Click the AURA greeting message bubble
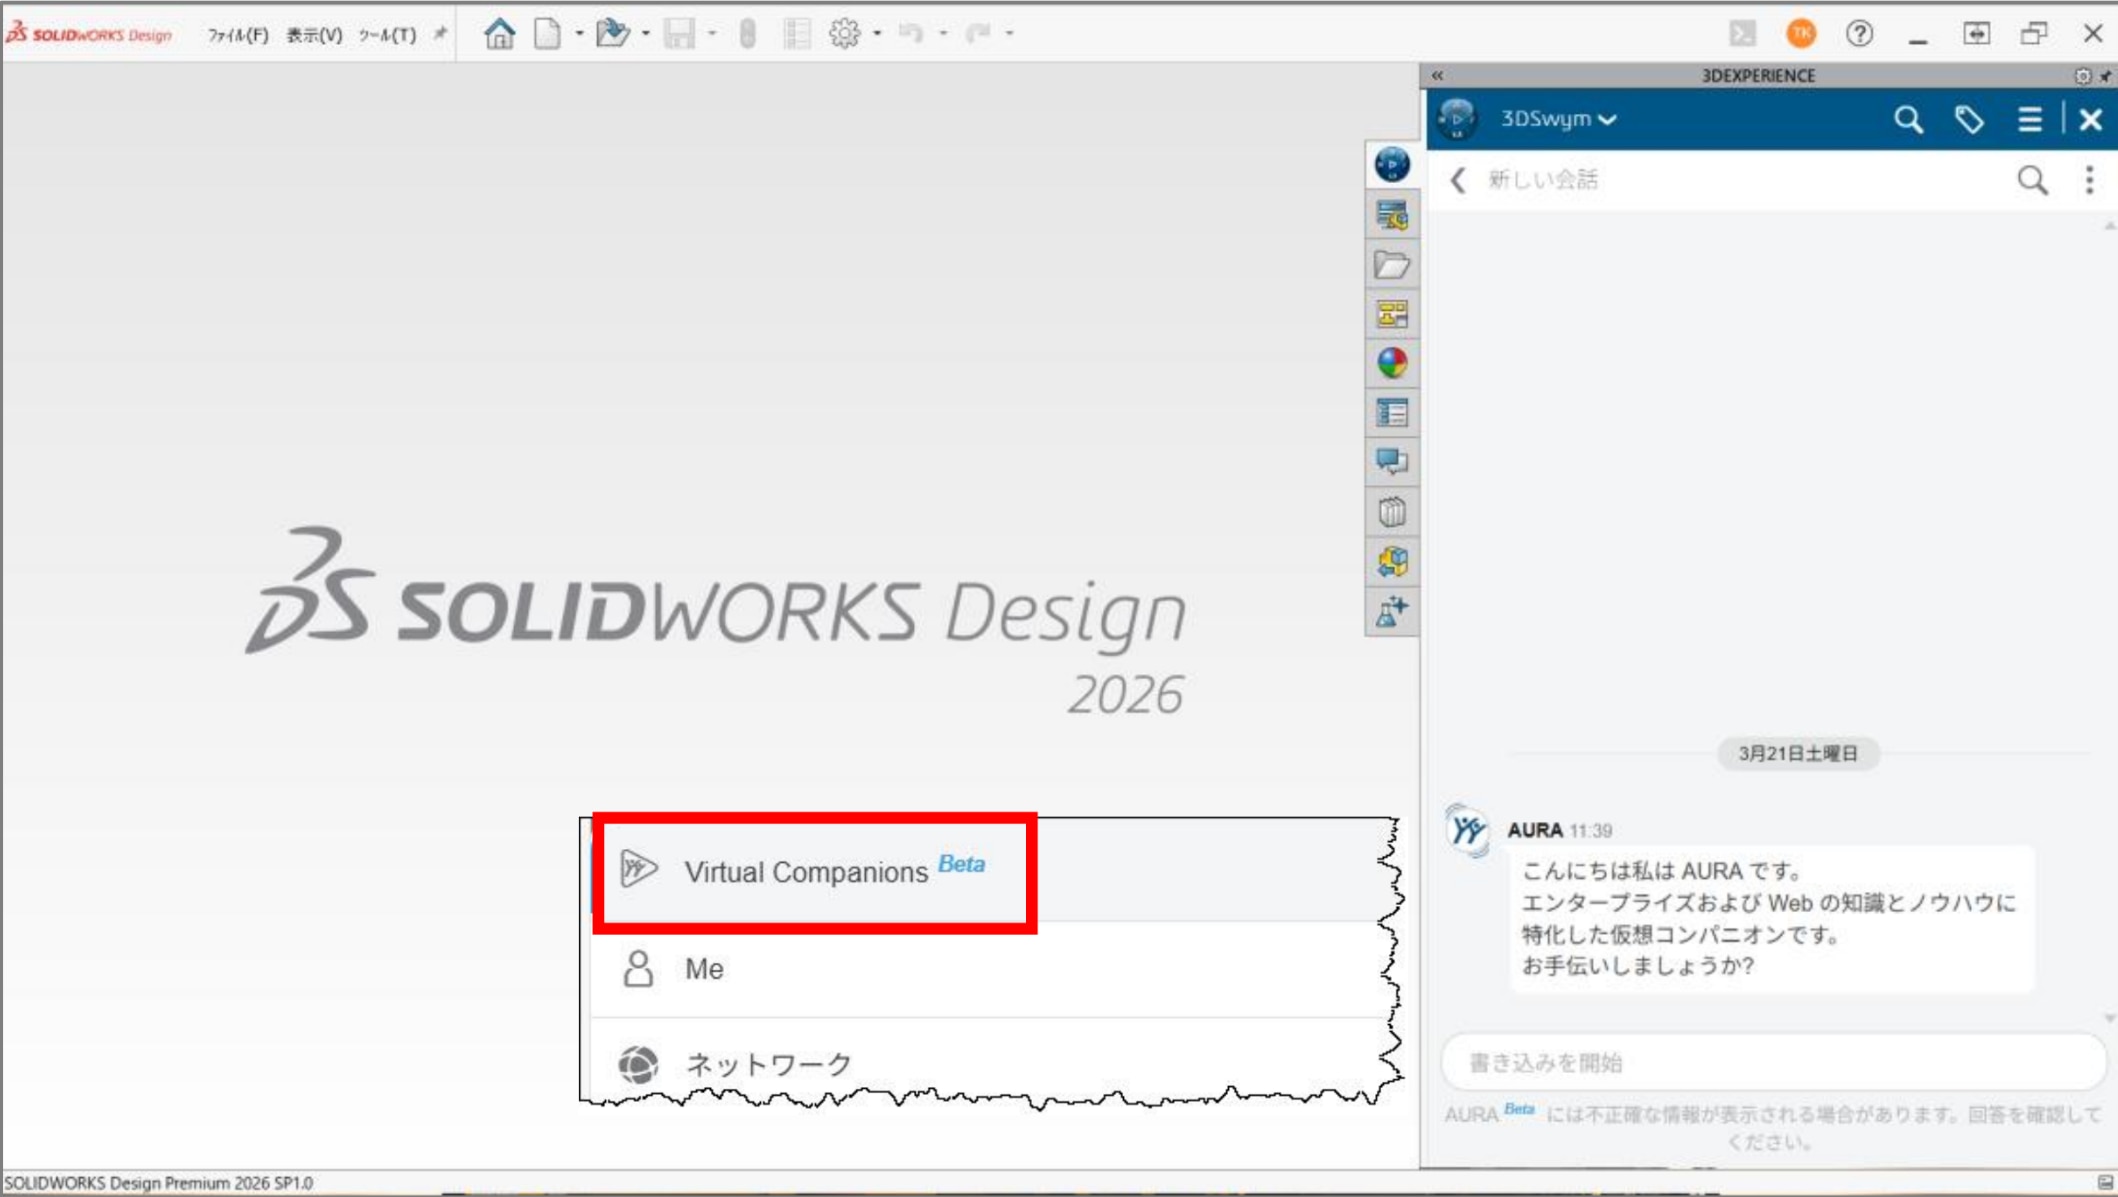The image size is (2118, 1197). pyautogui.click(x=1770, y=918)
